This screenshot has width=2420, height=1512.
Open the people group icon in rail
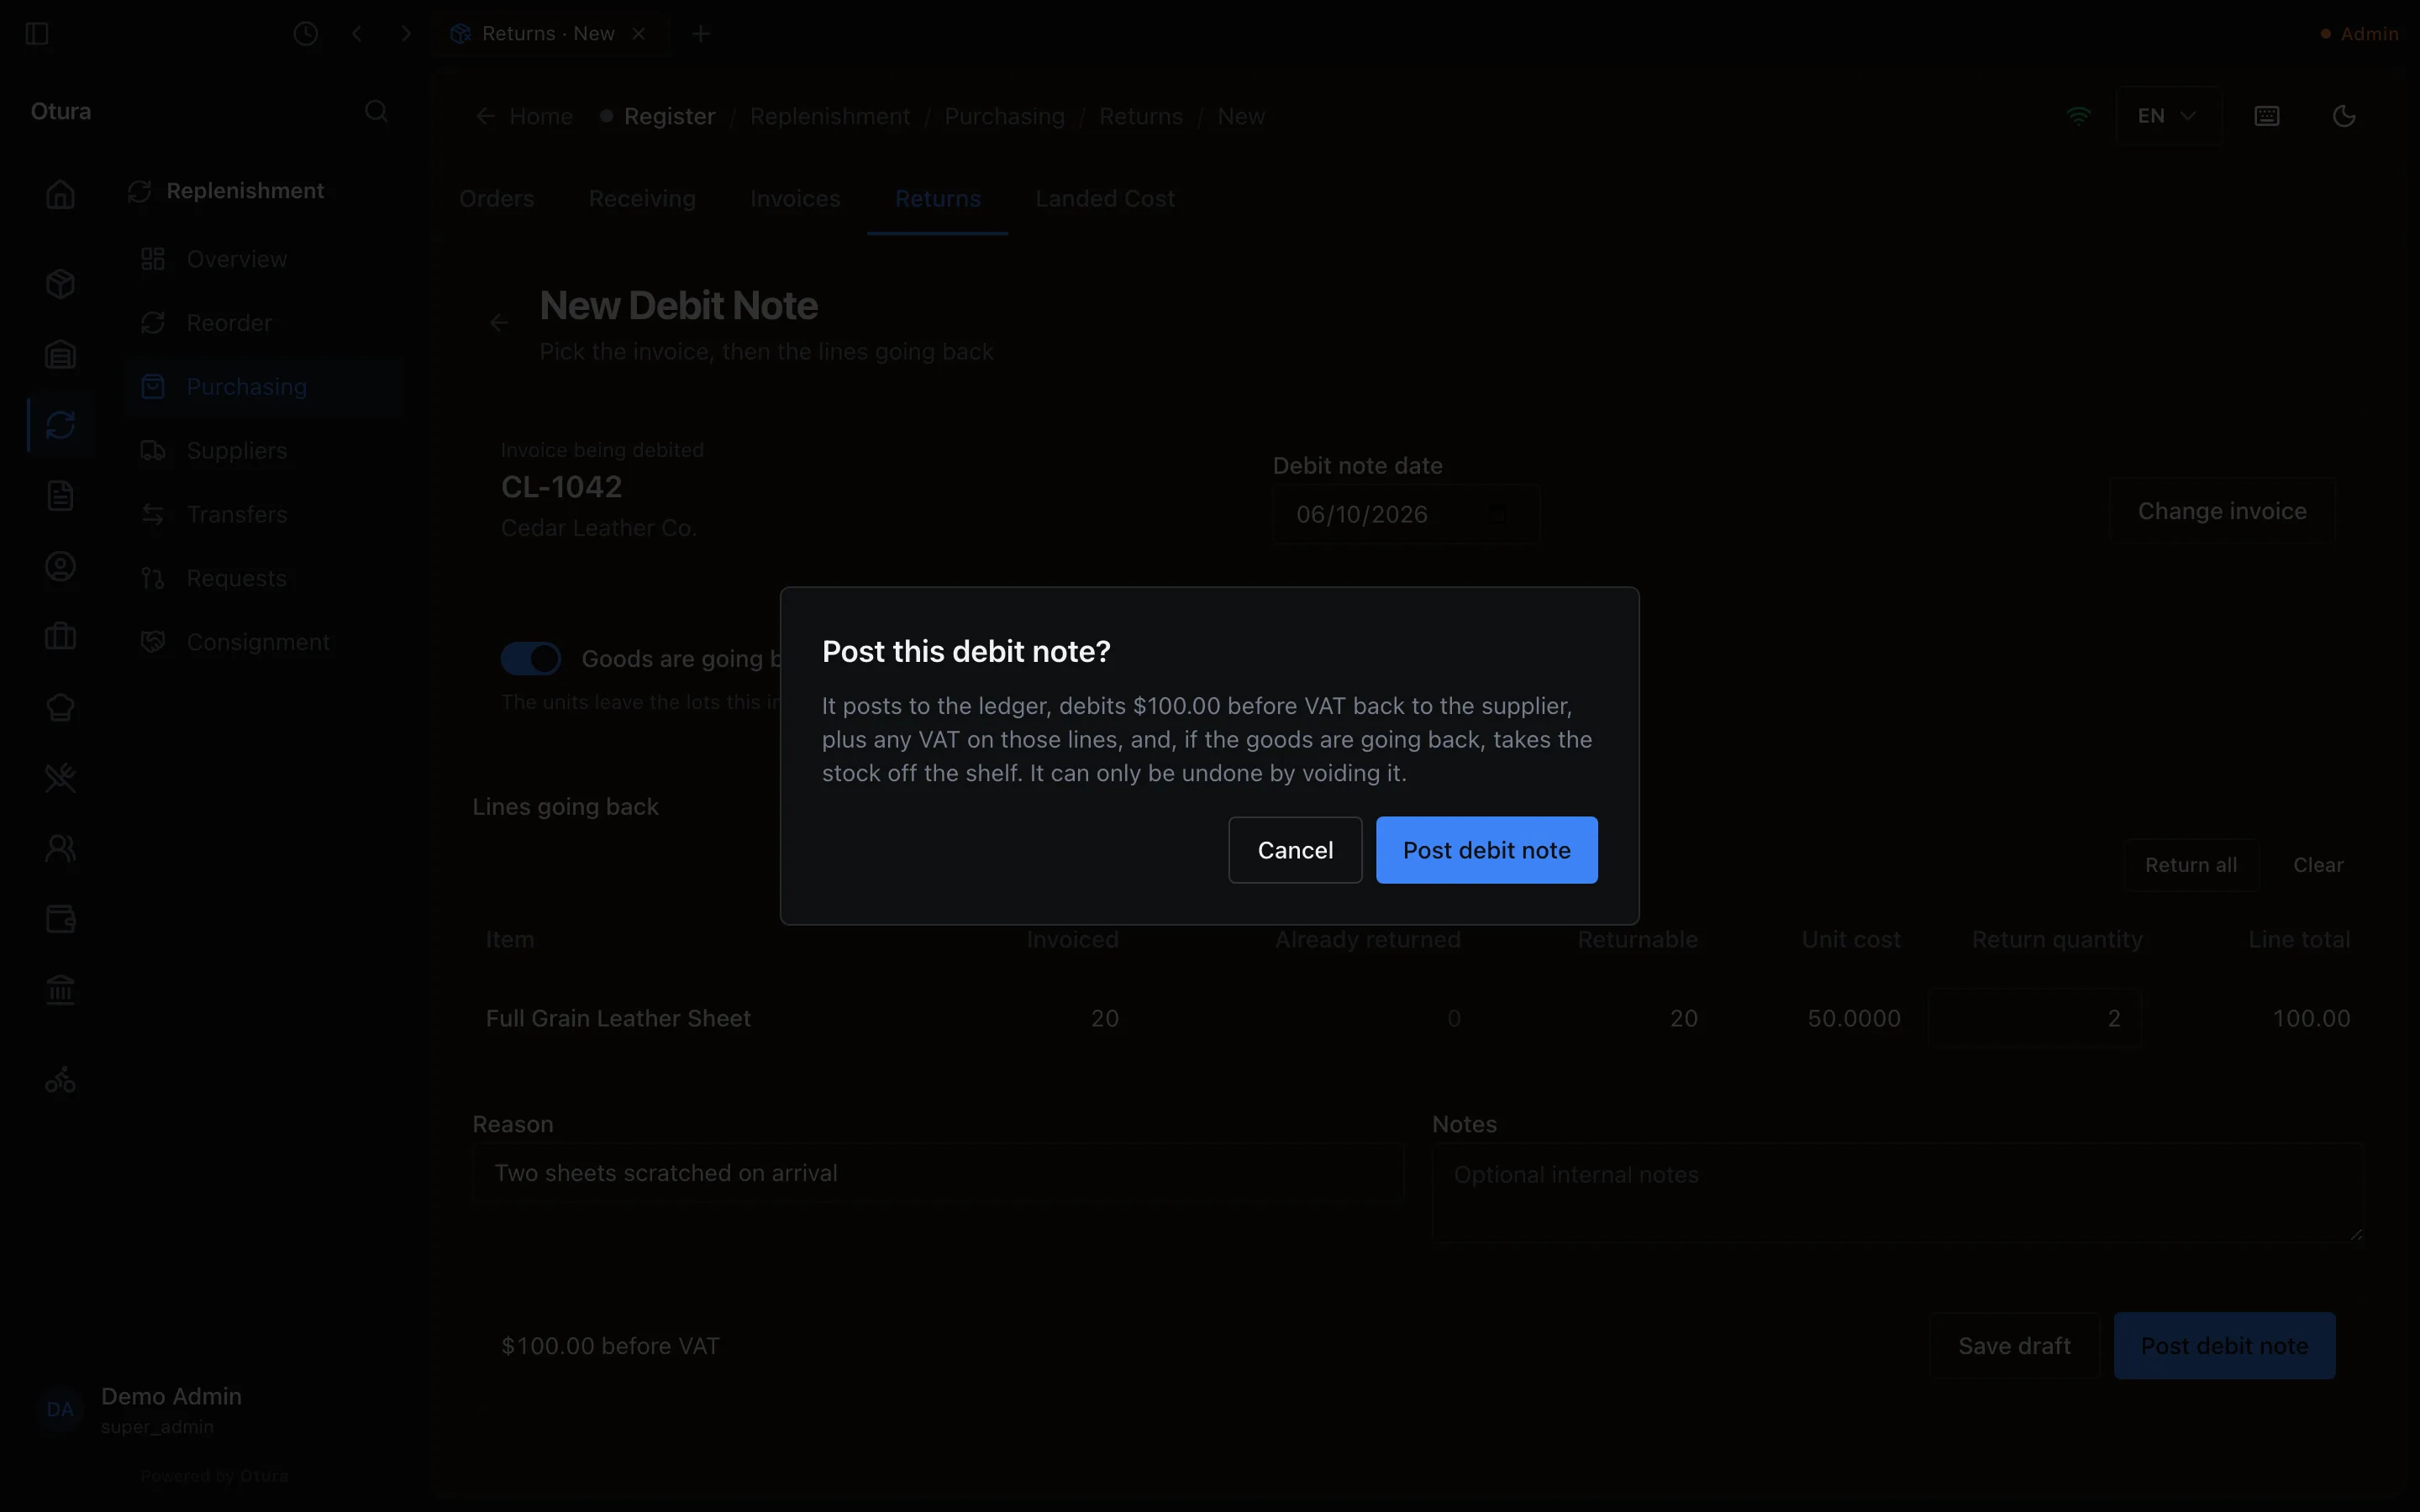point(60,849)
